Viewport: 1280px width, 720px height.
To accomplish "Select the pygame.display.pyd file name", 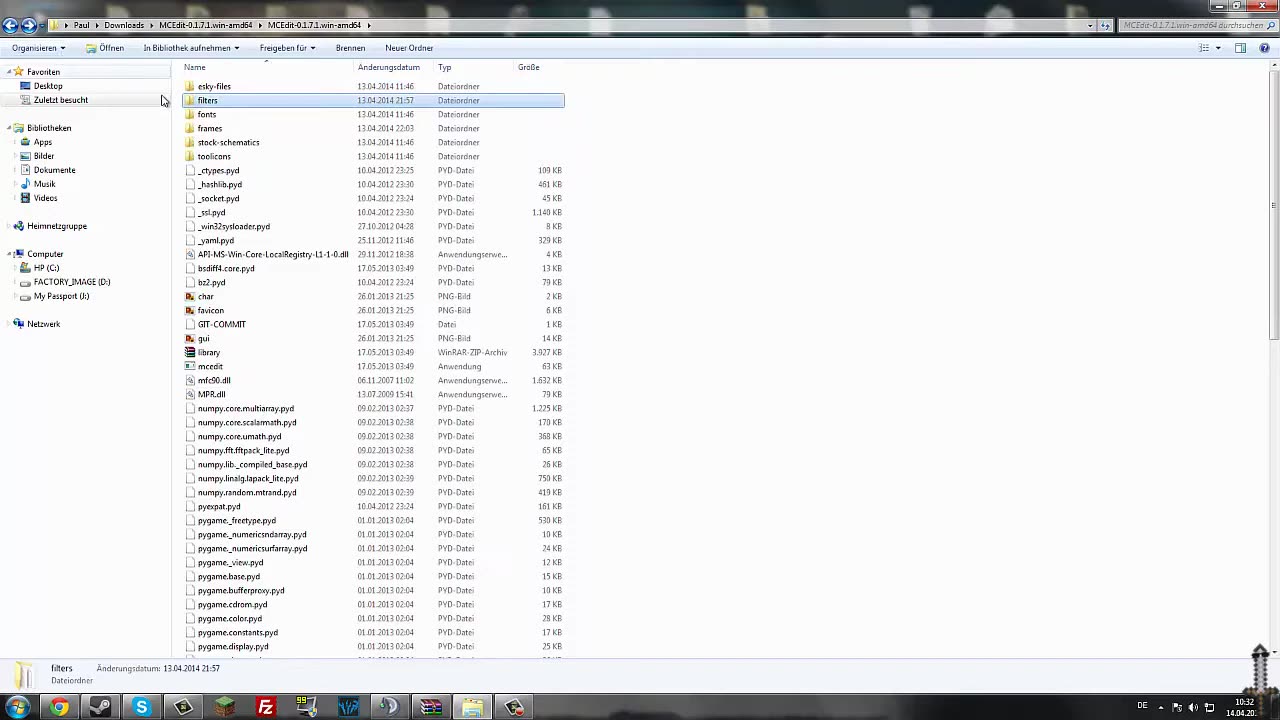I will pyautogui.click(x=233, y=646).
